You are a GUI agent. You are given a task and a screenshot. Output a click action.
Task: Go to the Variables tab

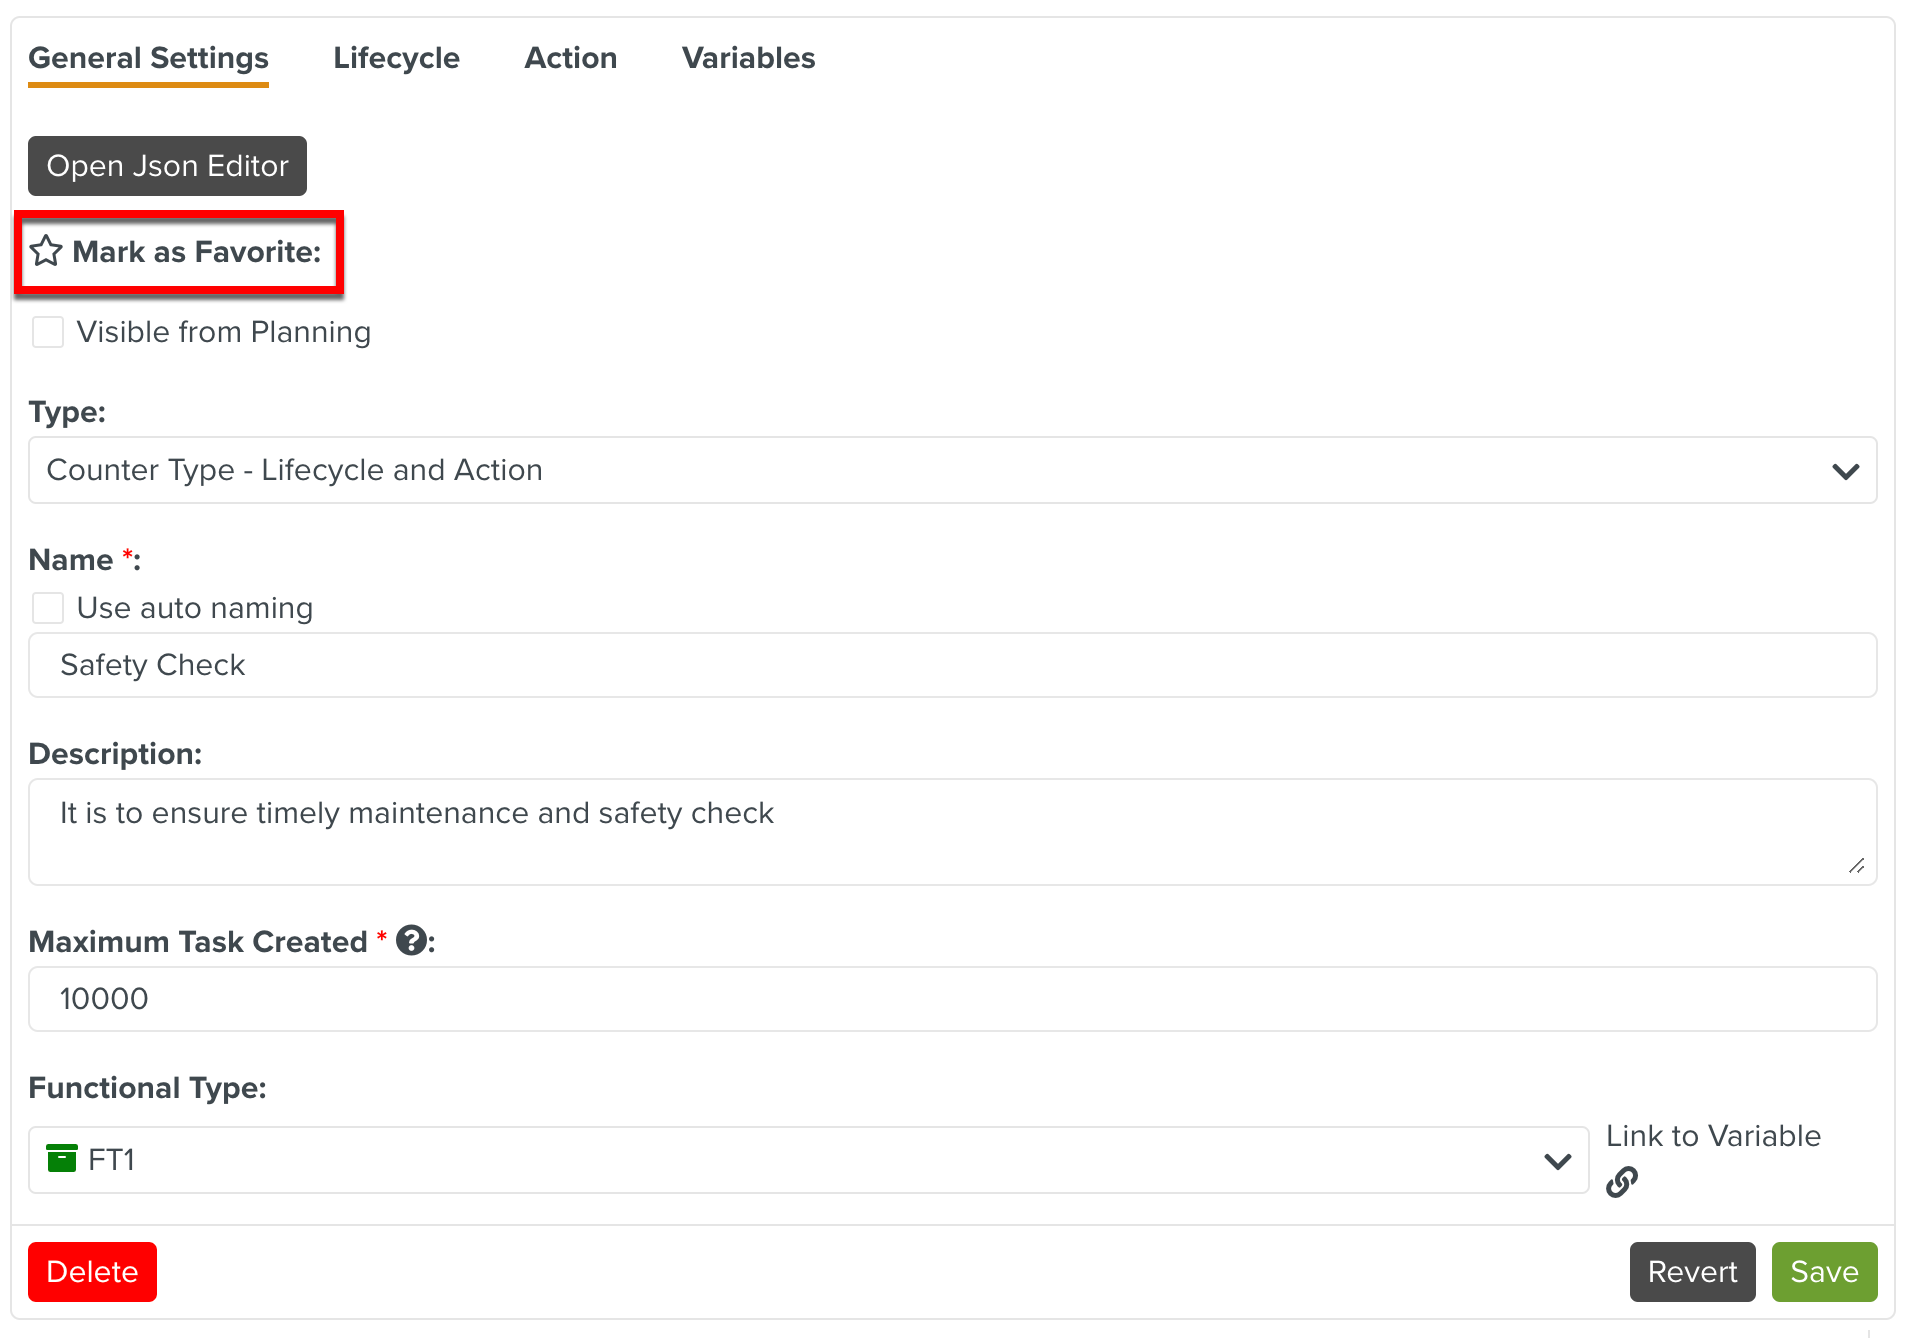pos(748,58)
